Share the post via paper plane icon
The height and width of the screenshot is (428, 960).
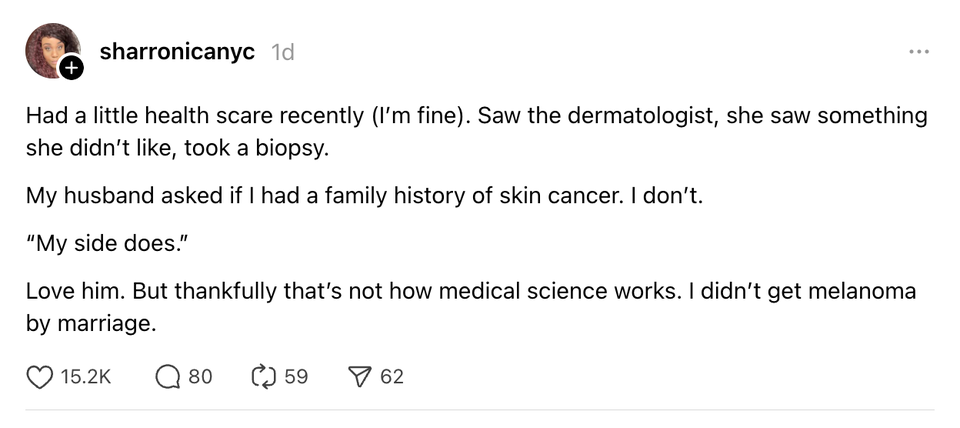[x=358, y=377]
